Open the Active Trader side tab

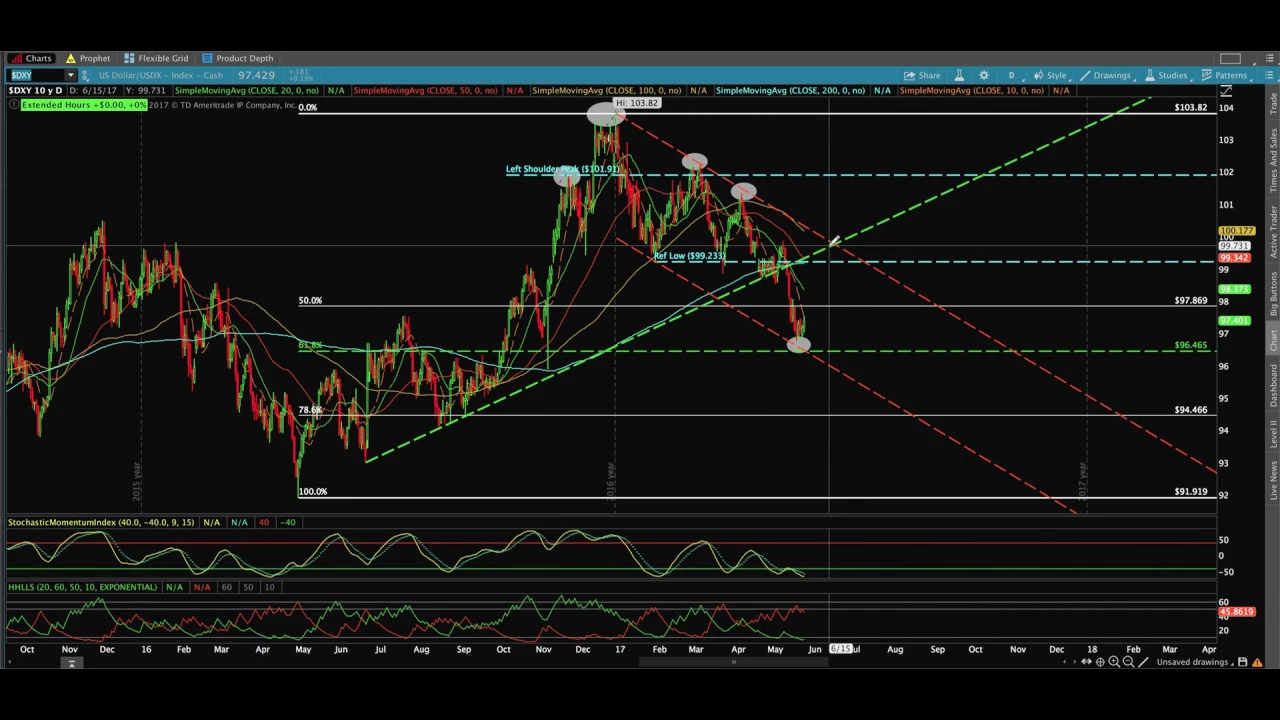pyautogui.click(x=1273, y=230)
